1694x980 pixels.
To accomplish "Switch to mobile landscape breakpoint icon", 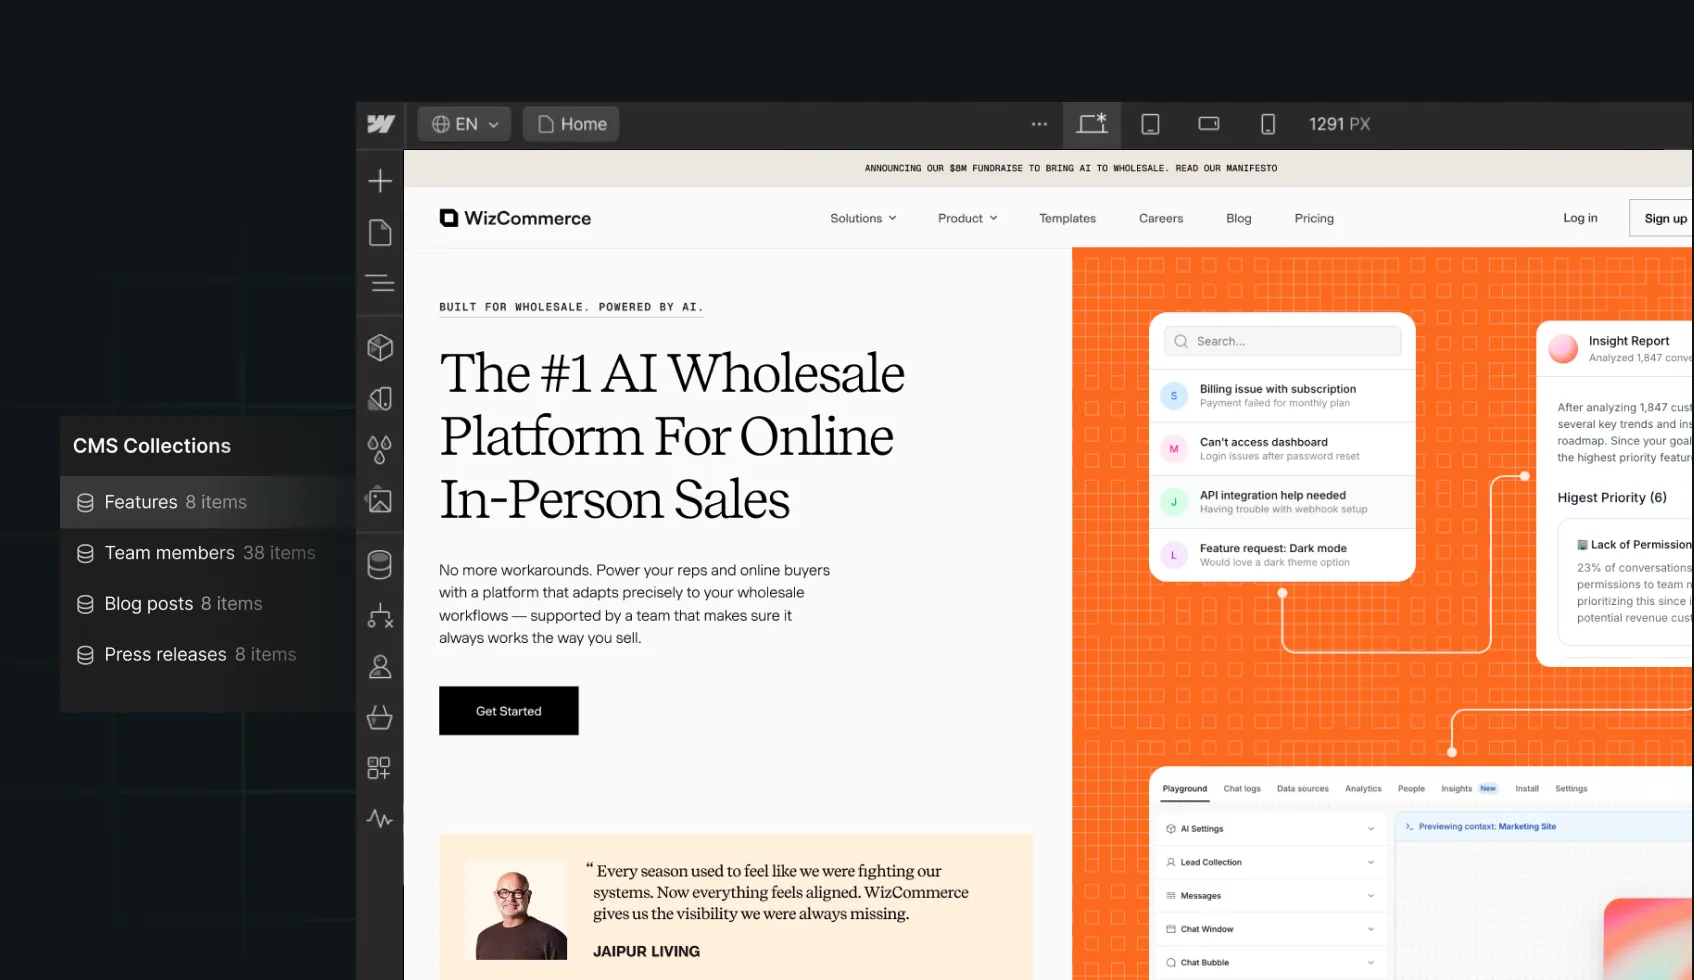I will pos(1209,124).
